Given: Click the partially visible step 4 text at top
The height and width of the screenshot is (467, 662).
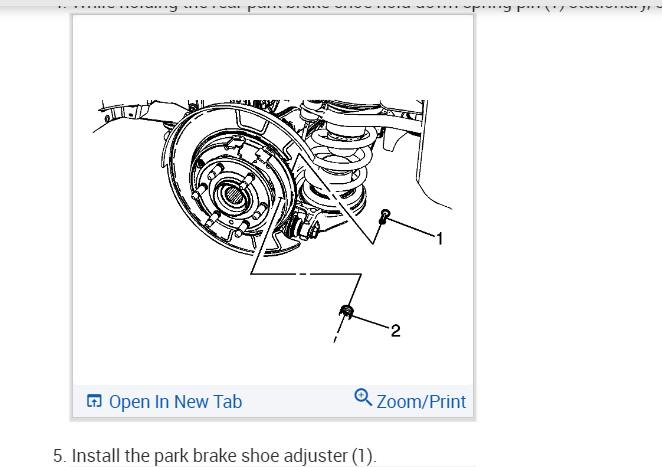Looking at the screenshot, I should [359, 5].
